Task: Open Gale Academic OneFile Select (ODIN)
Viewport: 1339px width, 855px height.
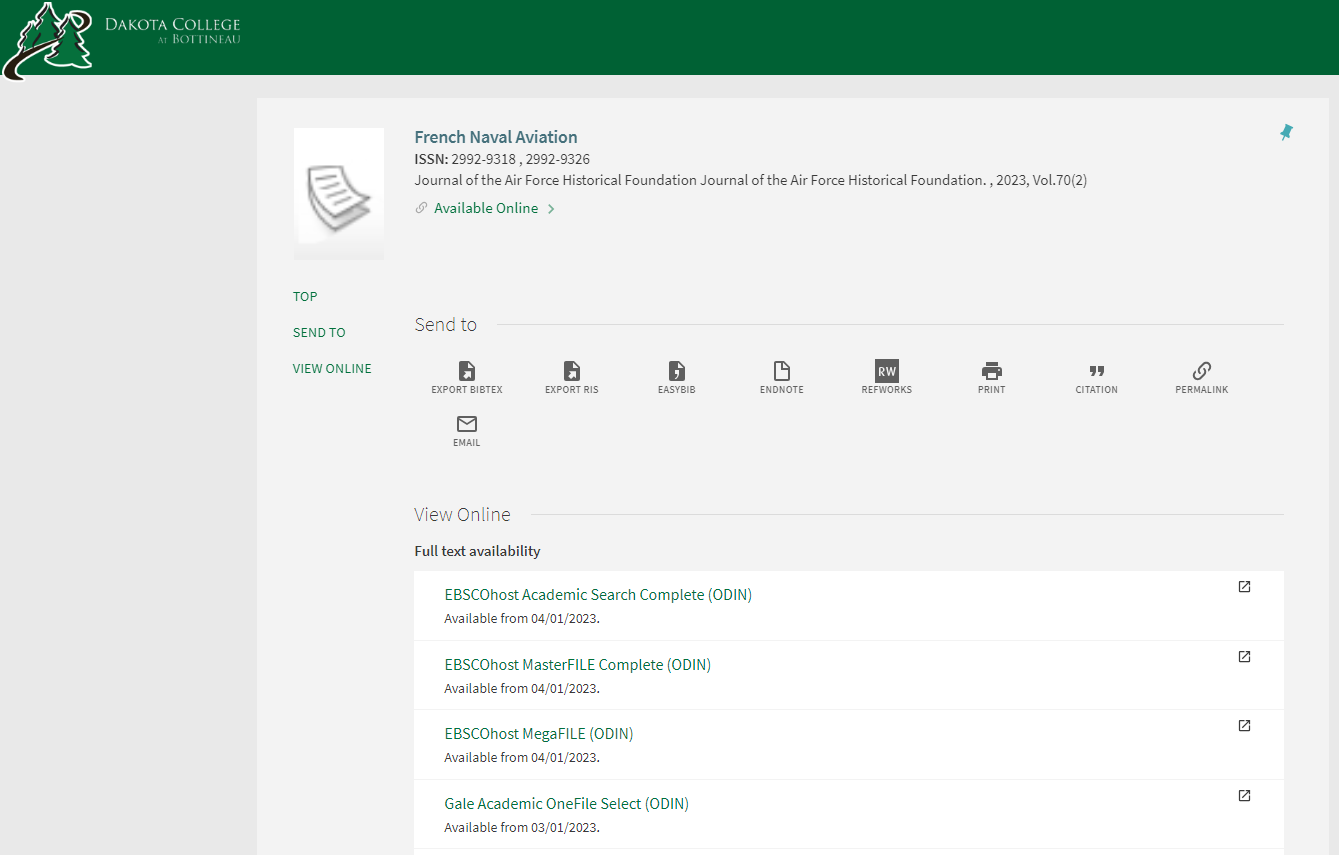Action: click(x=567, y=803)
